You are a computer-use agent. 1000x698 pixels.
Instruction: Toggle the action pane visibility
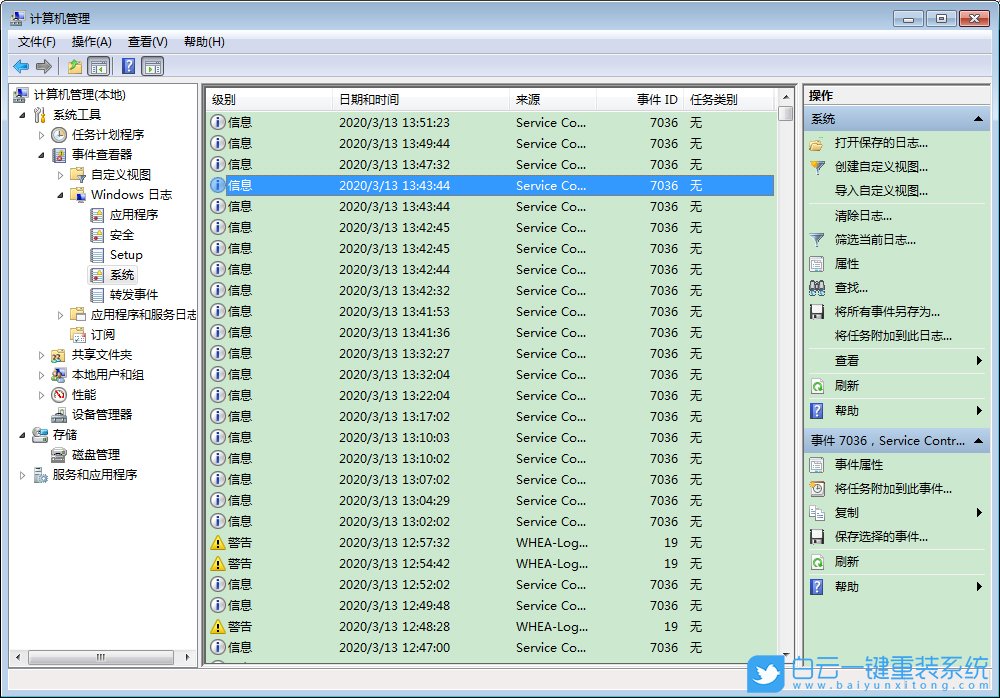coord(153,66)
